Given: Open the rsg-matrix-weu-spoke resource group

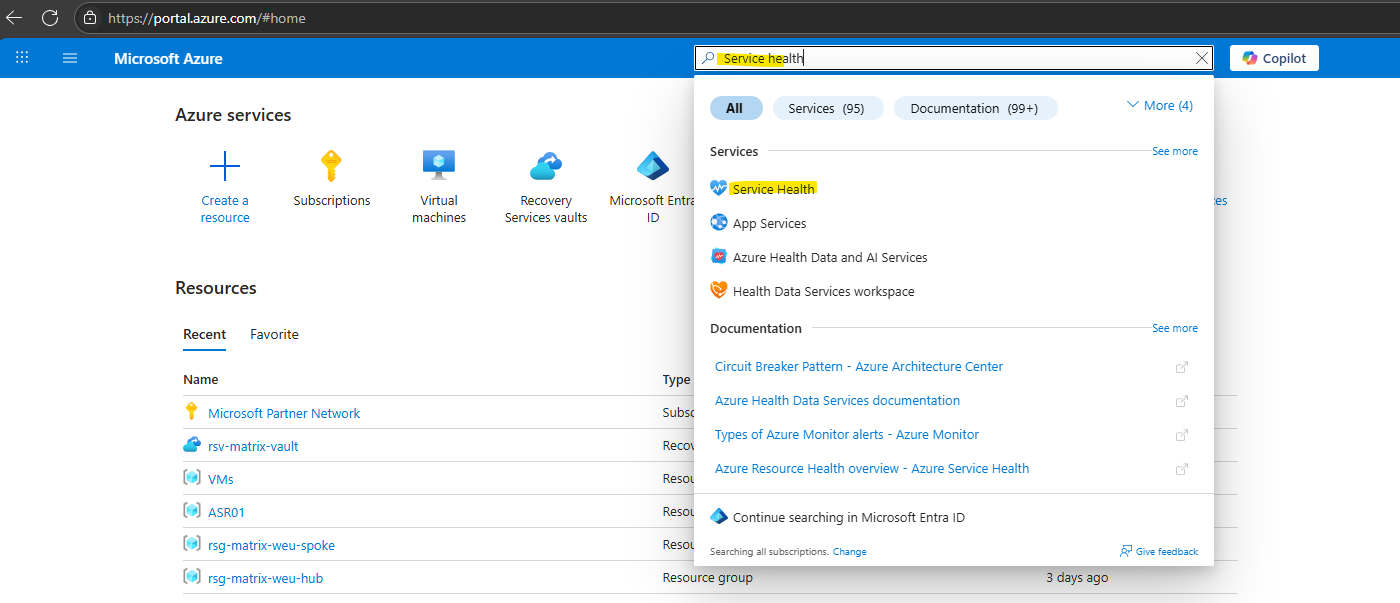Looking at the screenshot, I should [x=271, y=545].
